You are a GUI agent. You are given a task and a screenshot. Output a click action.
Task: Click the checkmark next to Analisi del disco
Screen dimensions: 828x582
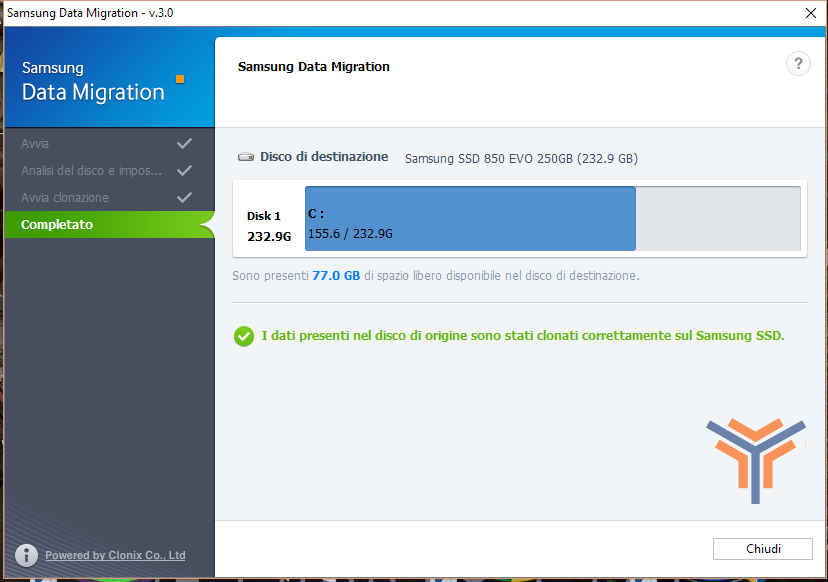(x=184, y=171)
